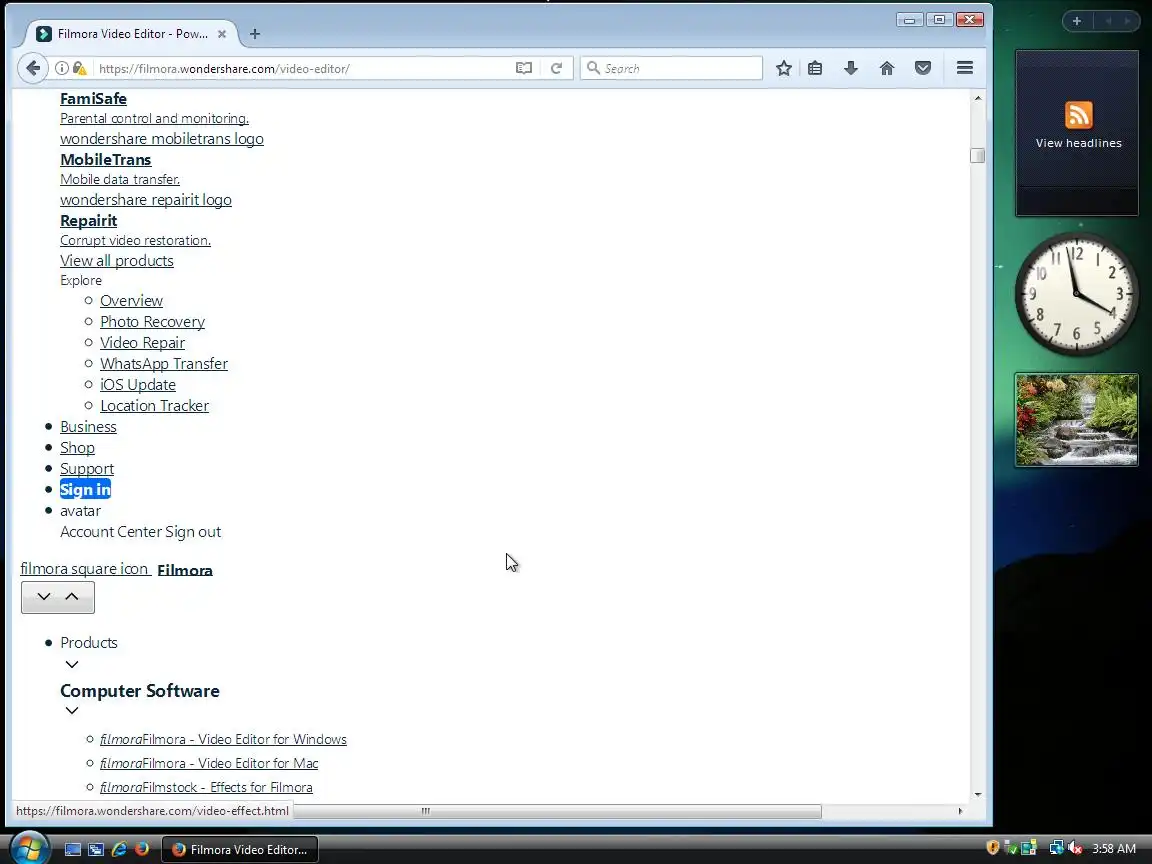The width and height of the screenshot is (1152, 864).
Task: Open the MobileTrans product link
Action: [106, 159]
